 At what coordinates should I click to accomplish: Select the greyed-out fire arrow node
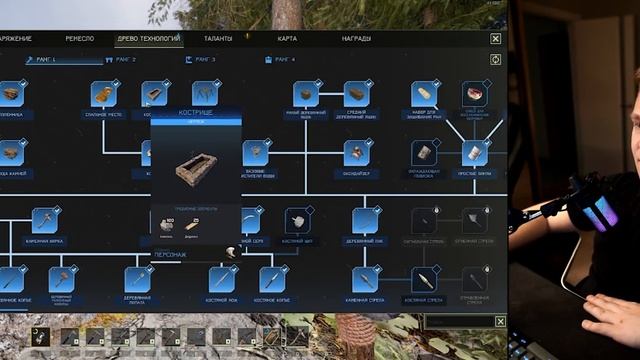point(424,220)
